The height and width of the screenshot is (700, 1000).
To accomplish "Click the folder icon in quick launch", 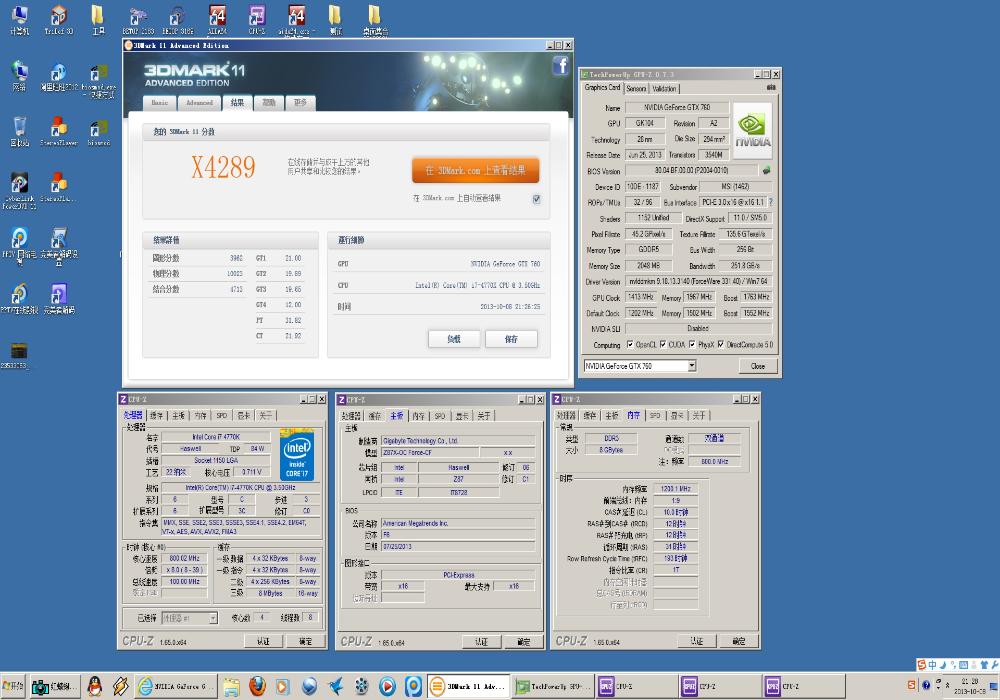I will point(231,687).
